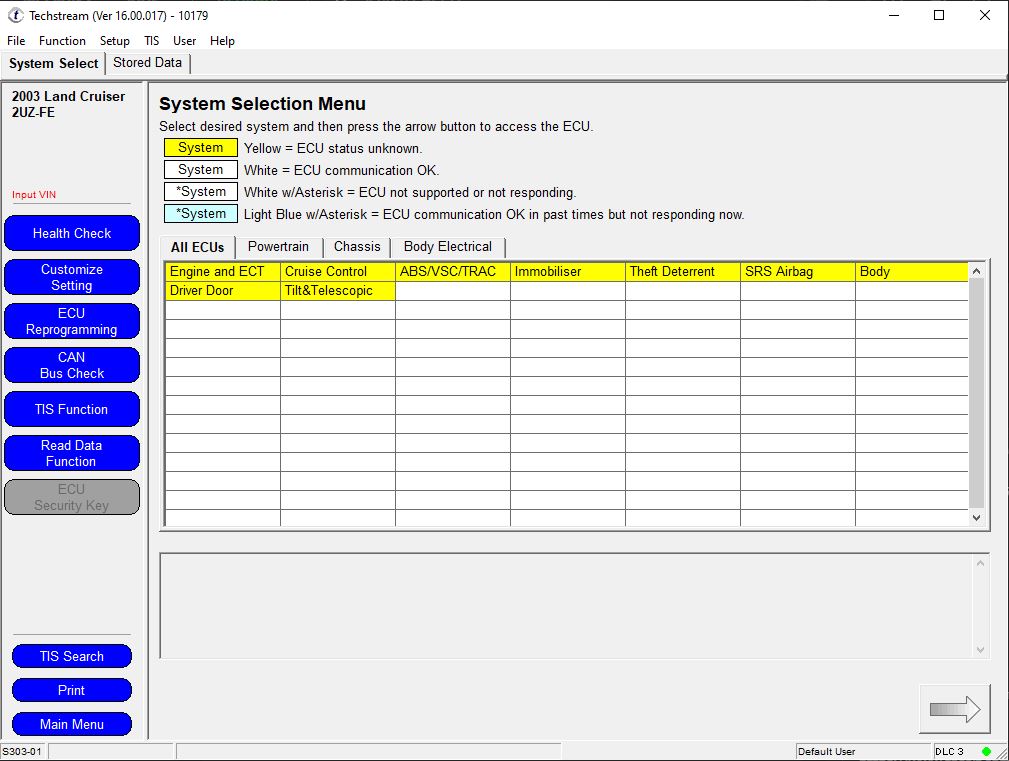This screenshot has height=761, width=1009.
Task: Return to Main Menu
Action: pyautogui.click(x=72, y=724)
